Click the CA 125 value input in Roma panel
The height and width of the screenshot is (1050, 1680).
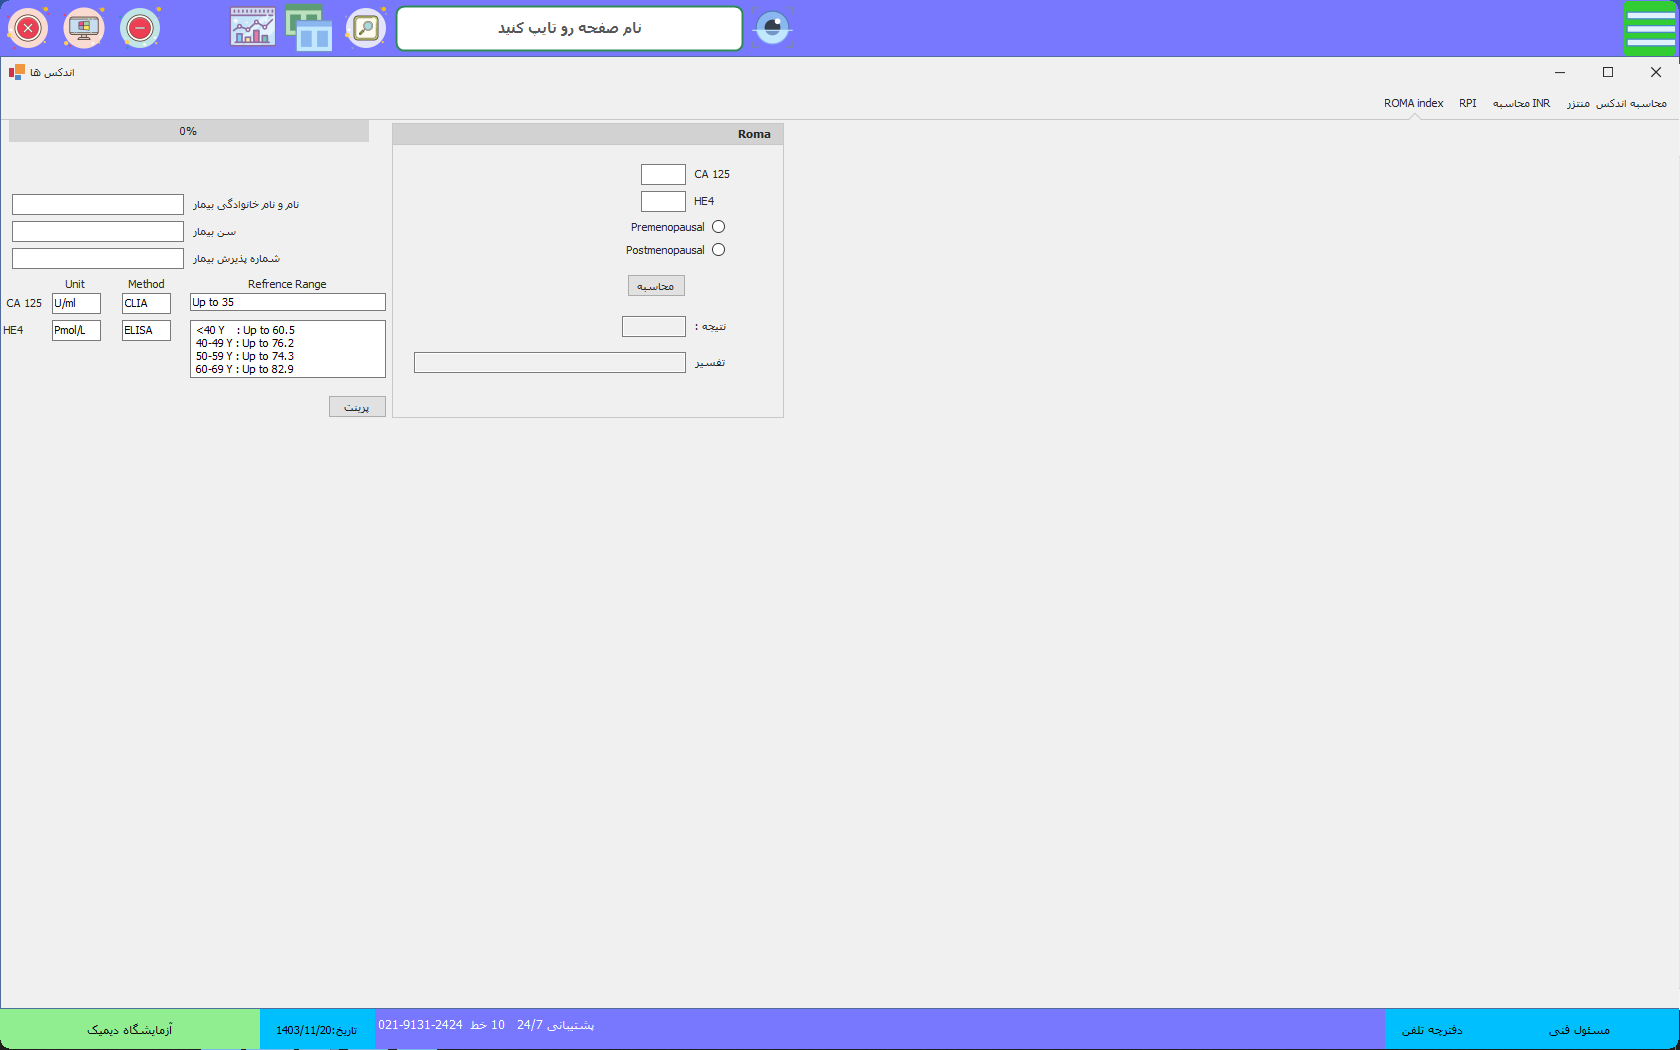tap(663, 175)
